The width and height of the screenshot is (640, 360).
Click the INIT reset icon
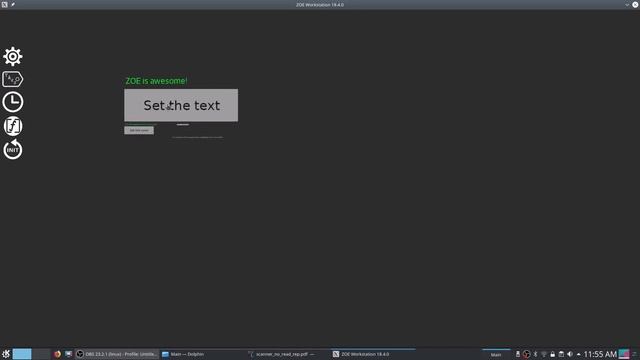coord(13,149)
